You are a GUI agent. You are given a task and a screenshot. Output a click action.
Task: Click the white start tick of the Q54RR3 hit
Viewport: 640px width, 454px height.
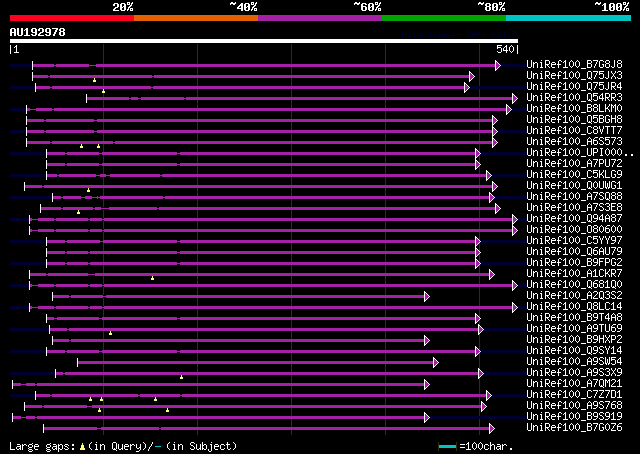coord(87,98)
